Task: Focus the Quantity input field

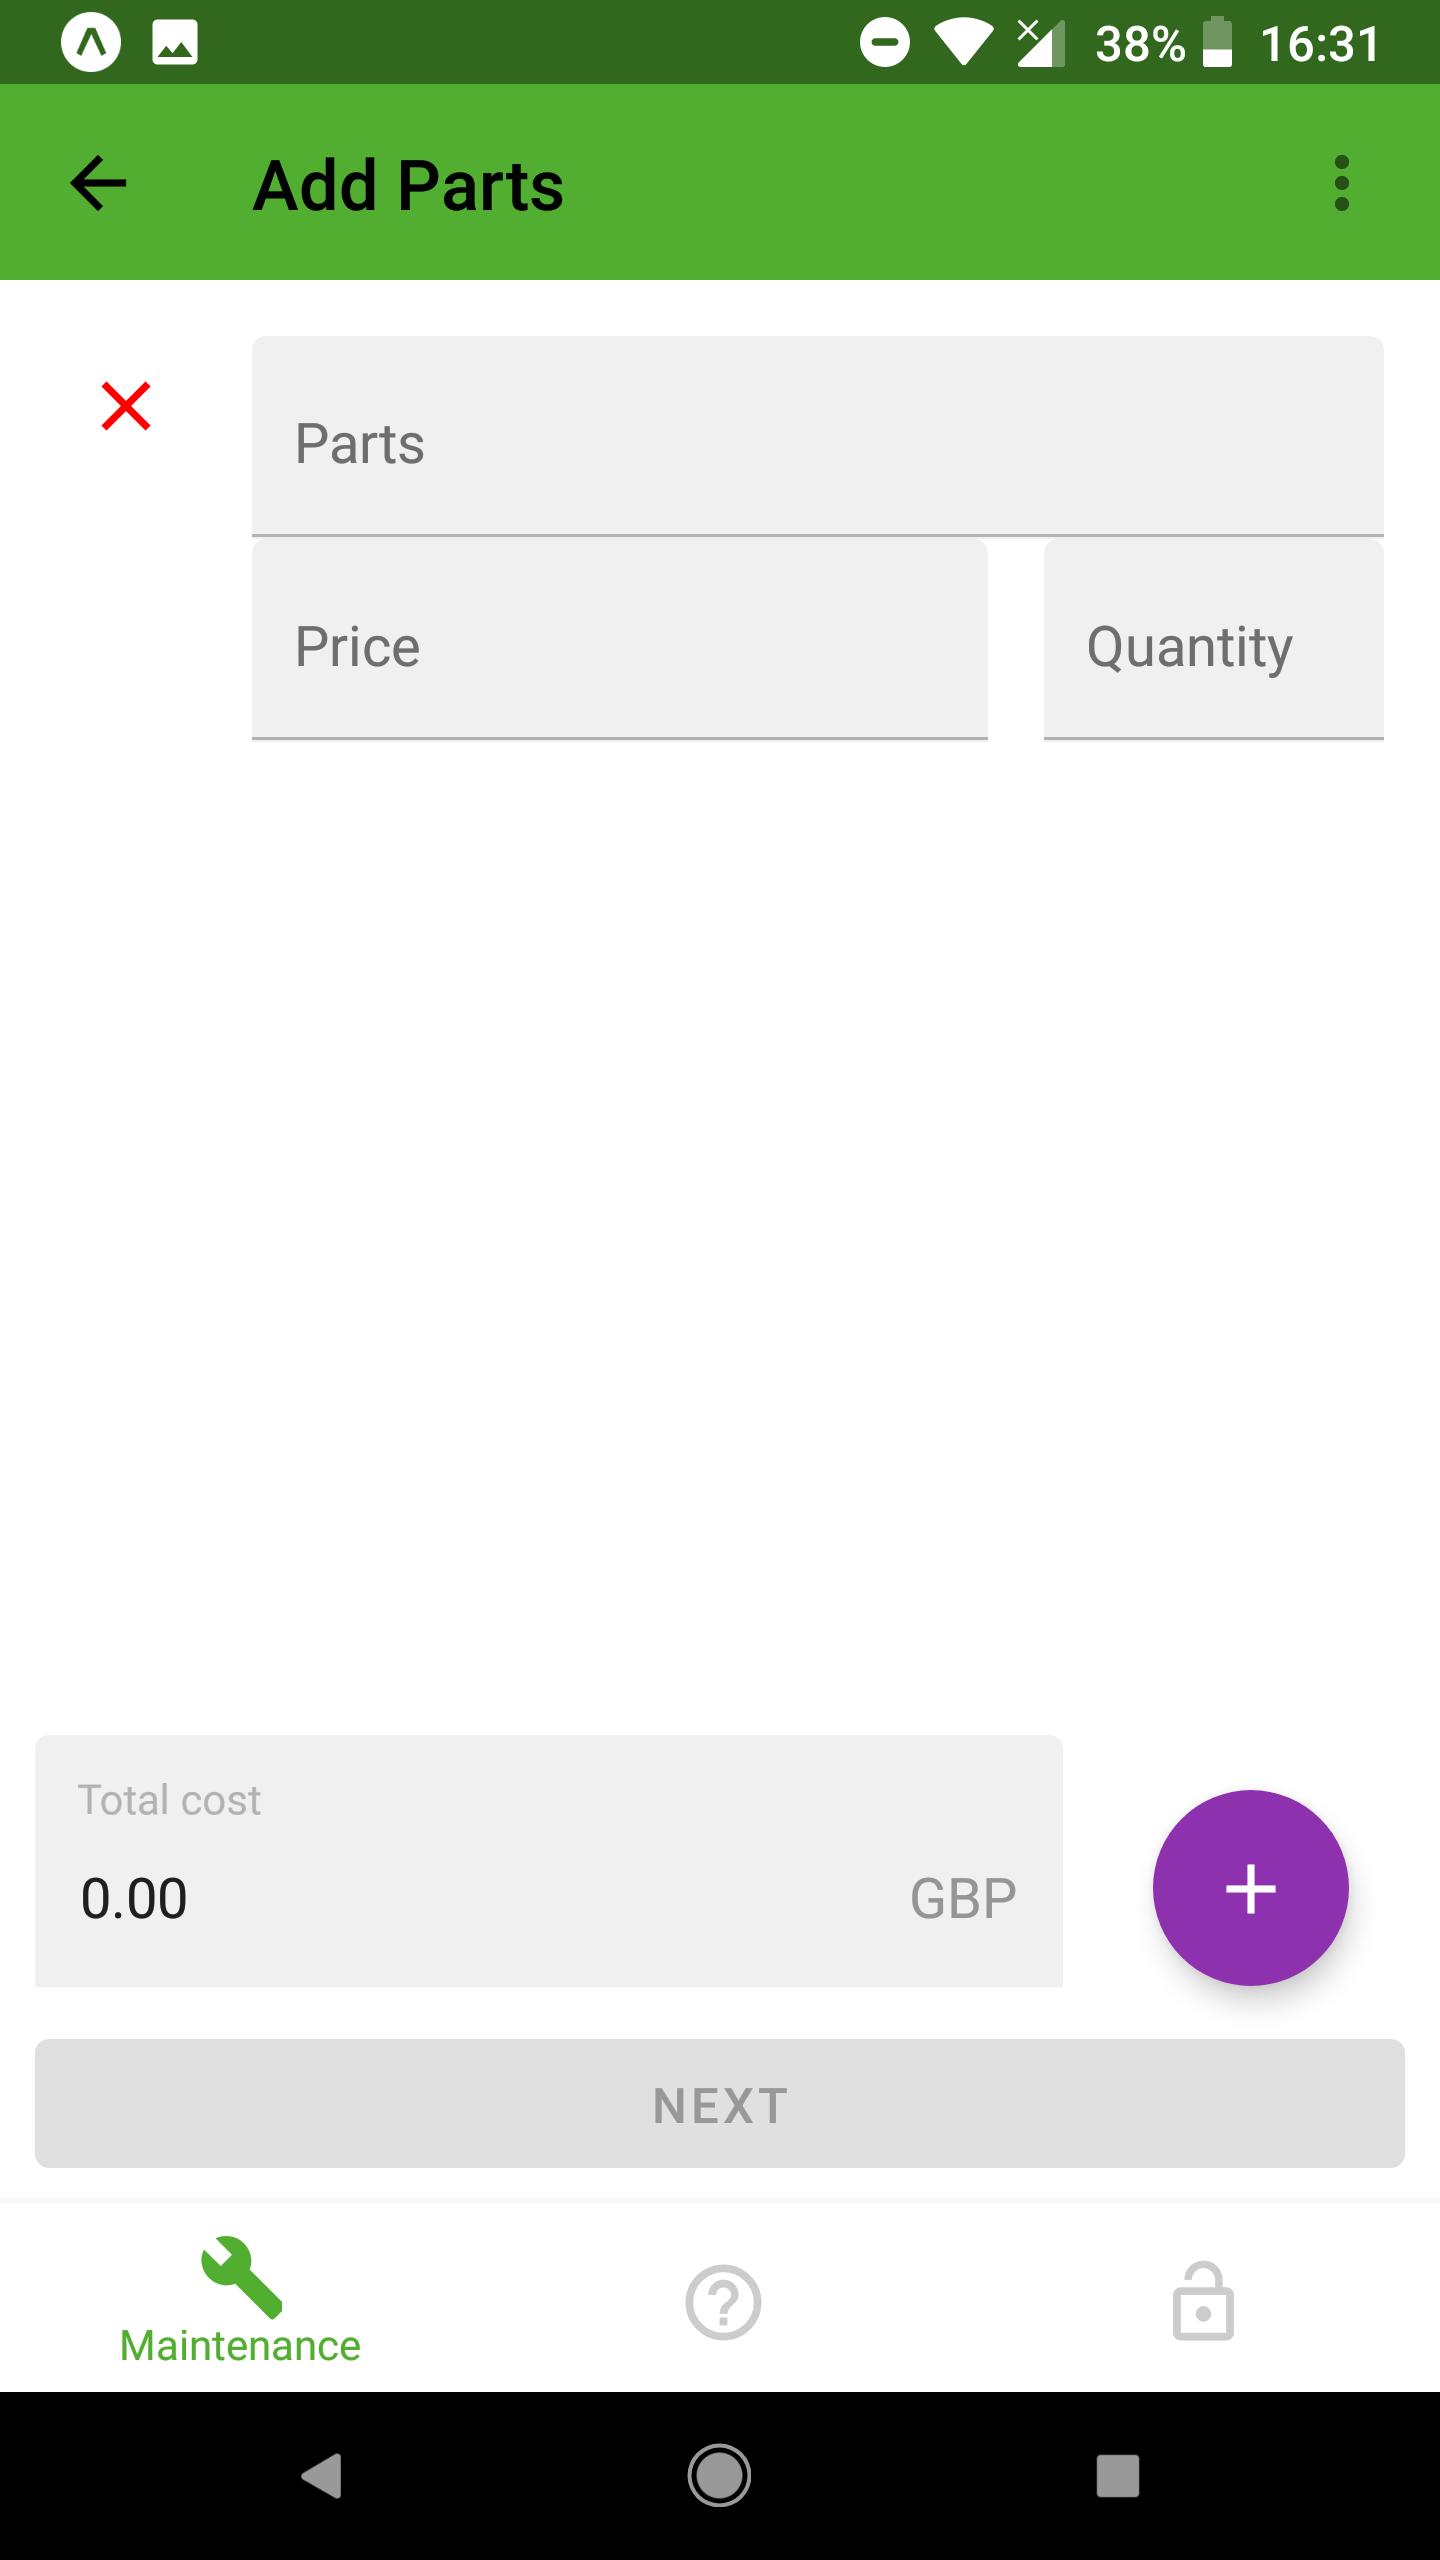Action: 1213,640
